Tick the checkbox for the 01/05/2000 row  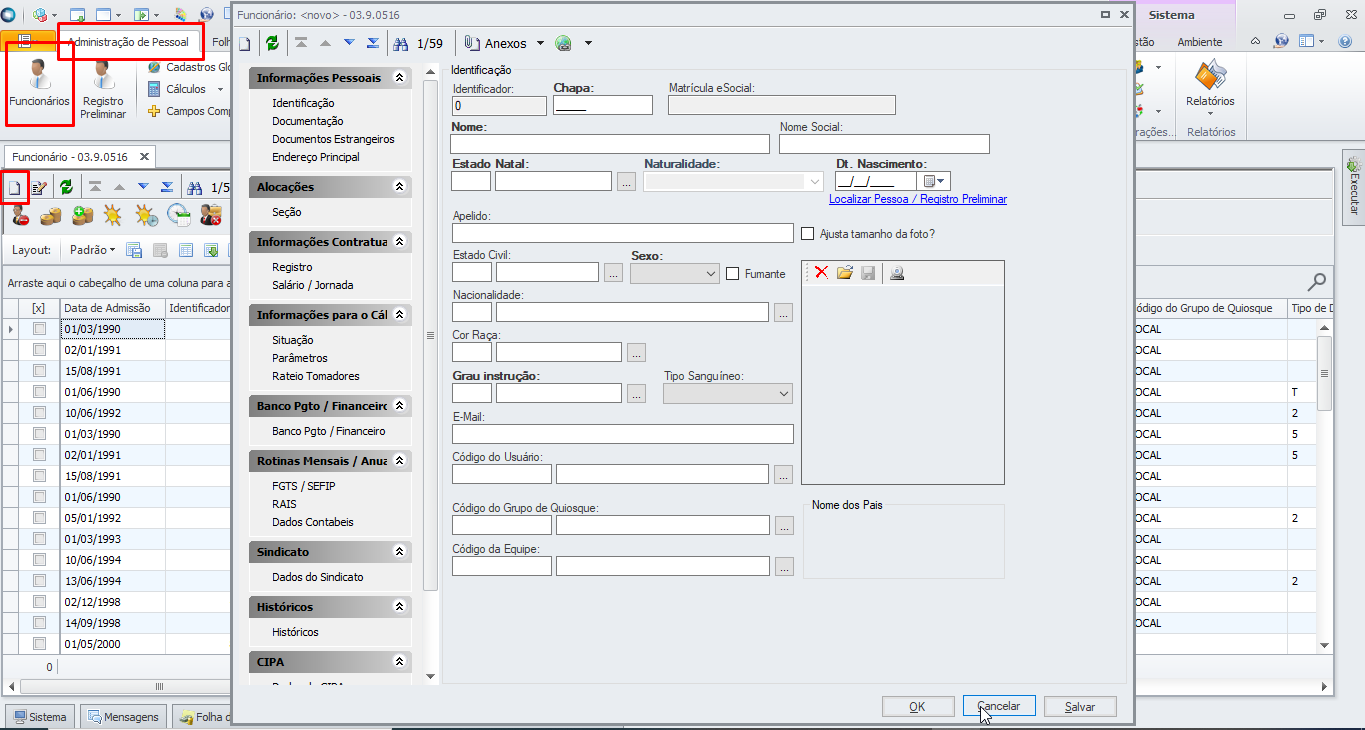tap(40, 644)
